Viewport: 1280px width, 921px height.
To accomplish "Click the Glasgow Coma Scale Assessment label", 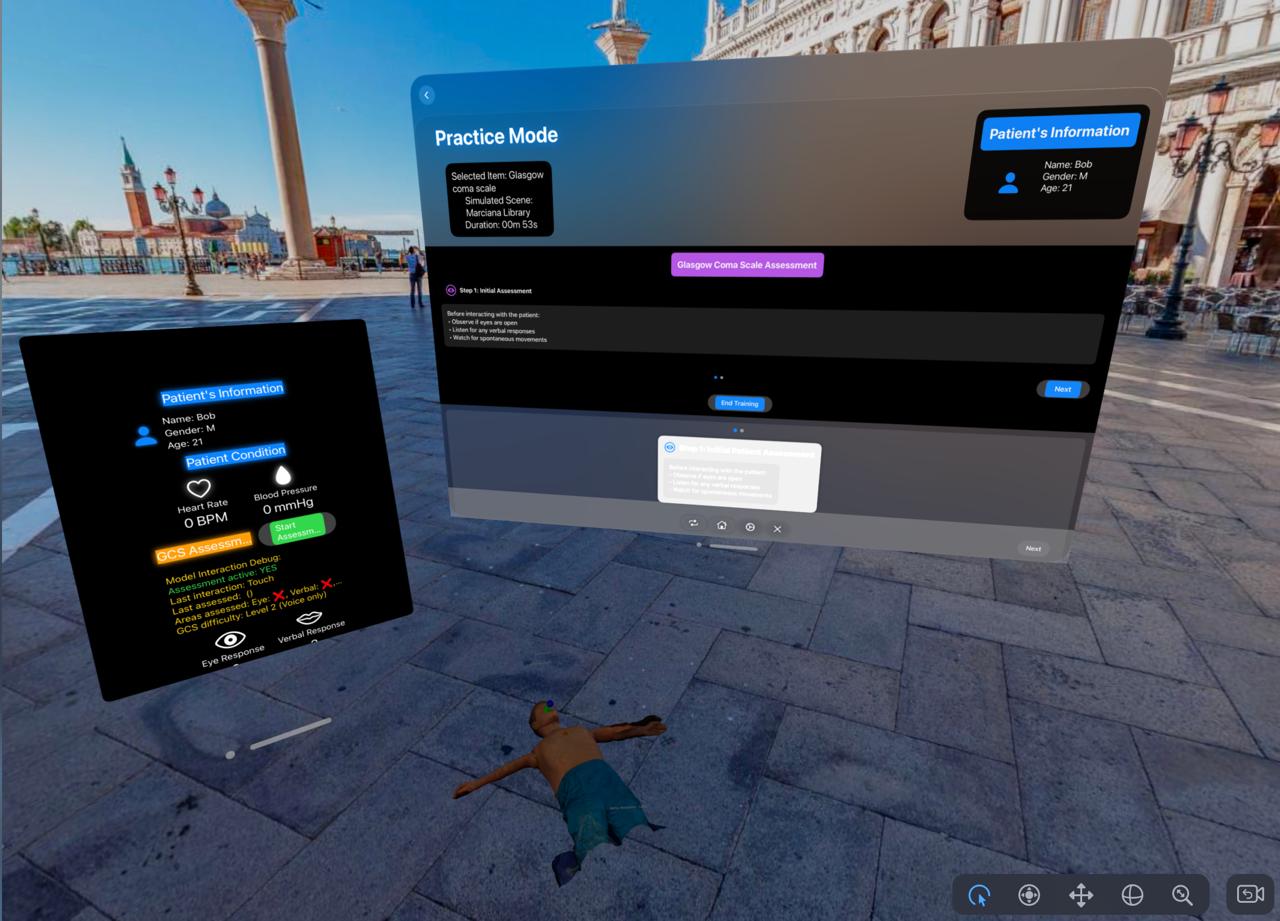I will click(747, 265).
